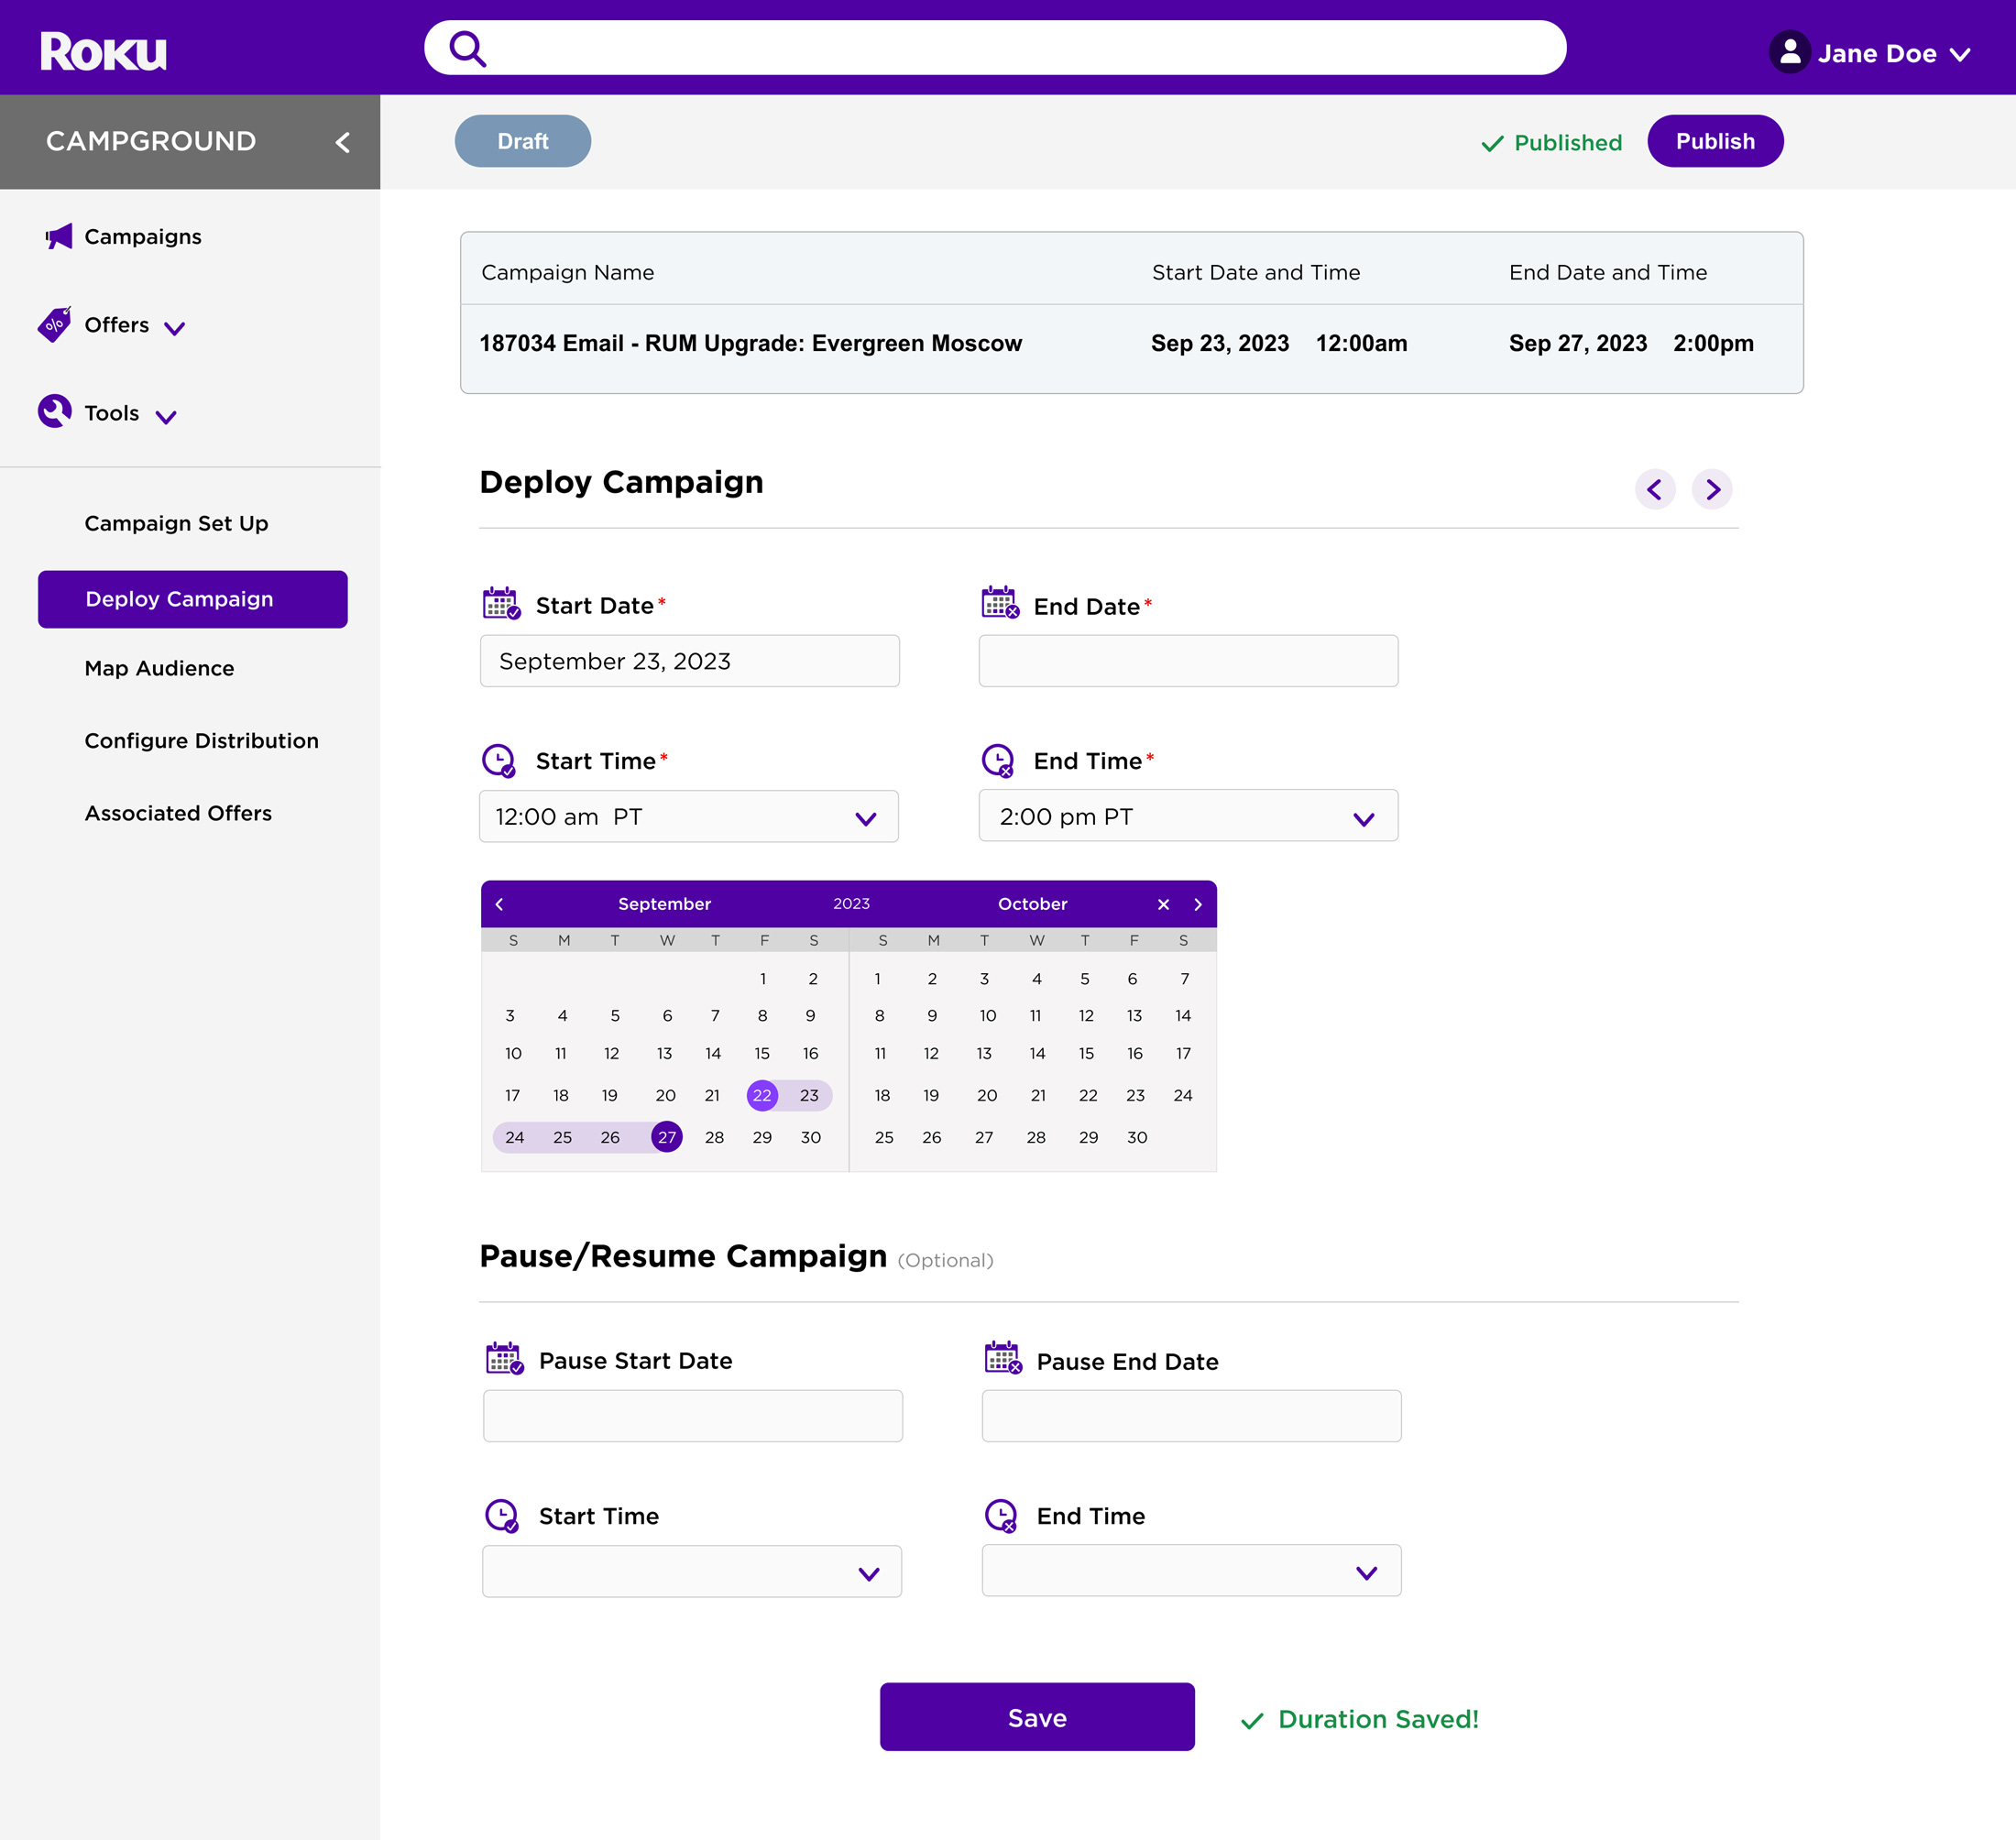Viewport: 2016px width, 1840px height.
Task: Click the Save button
Action: (x=1036, y=1717)
